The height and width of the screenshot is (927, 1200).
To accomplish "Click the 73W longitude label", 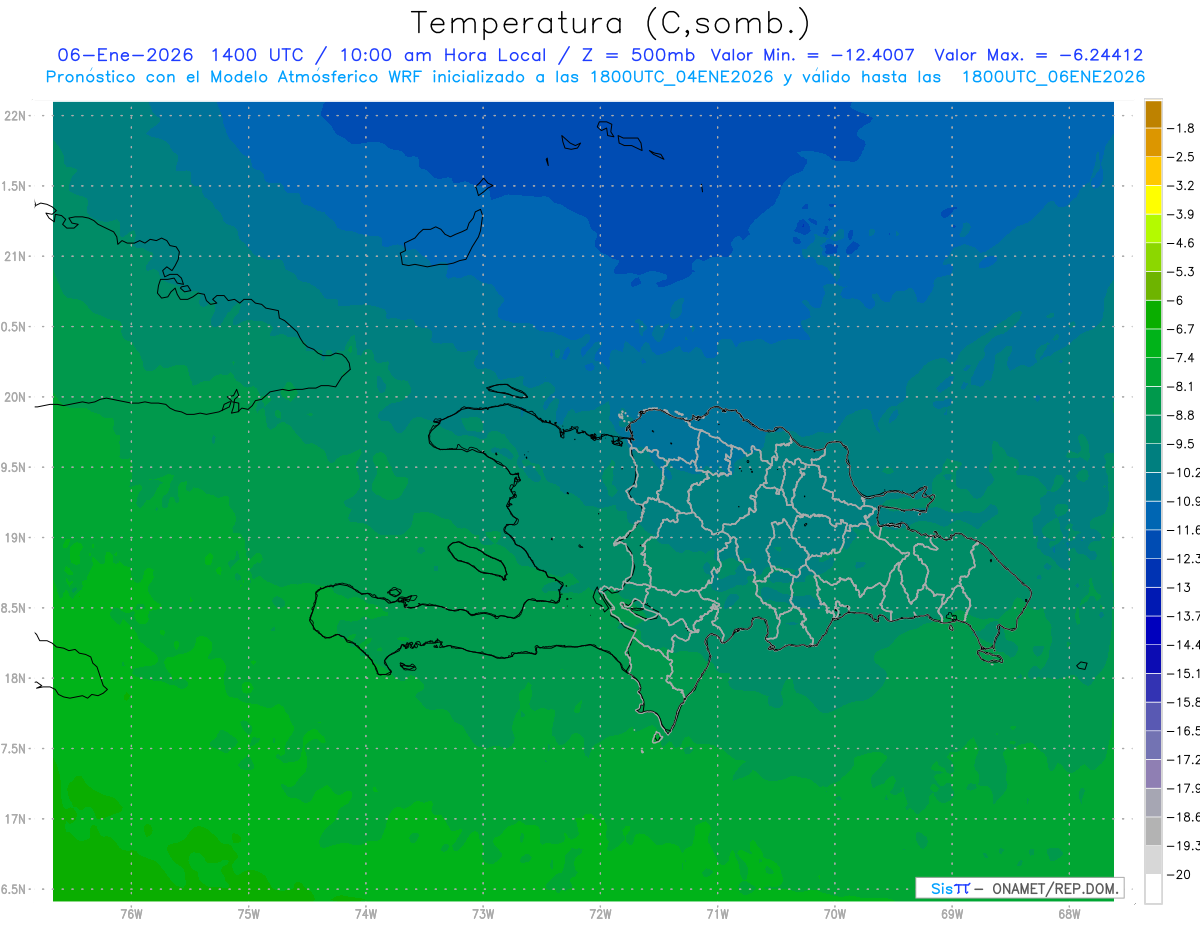I will 483,914.
